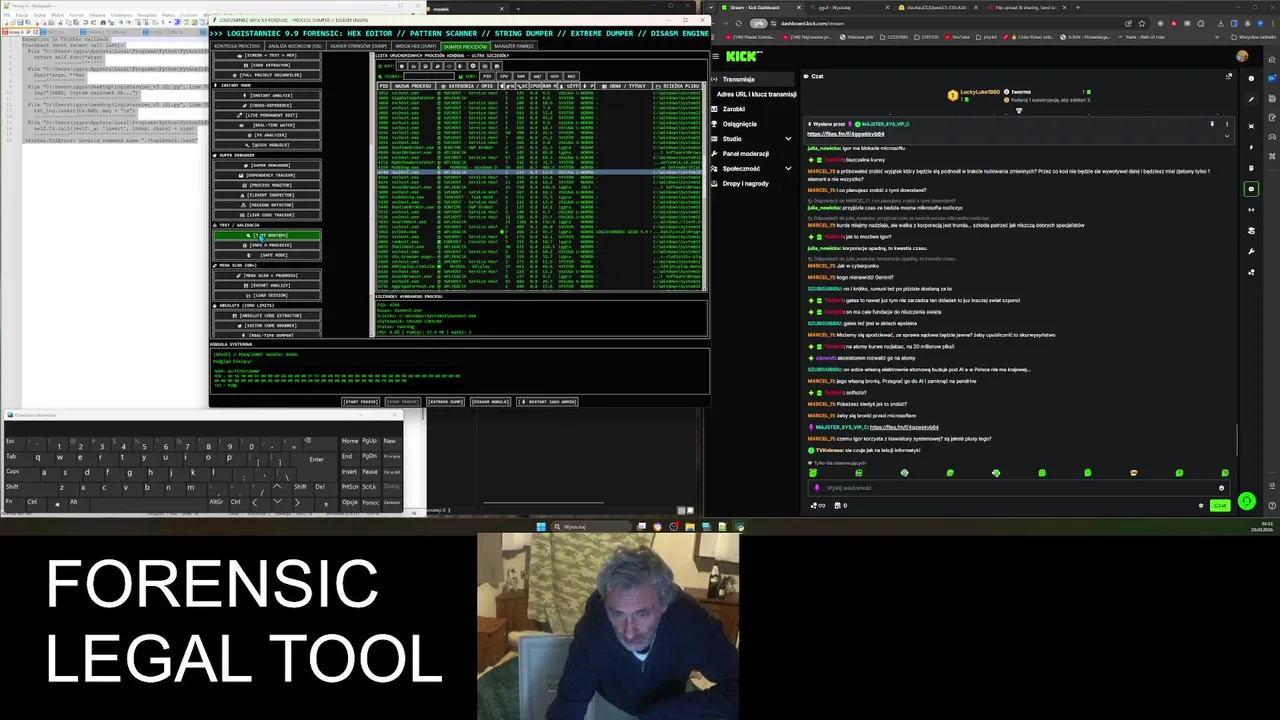Image resolution: width=1280 pixels, height=720 pixels.
Task: Open Osiągnięcia in Kick sidebar
Action: coord(740,124)
